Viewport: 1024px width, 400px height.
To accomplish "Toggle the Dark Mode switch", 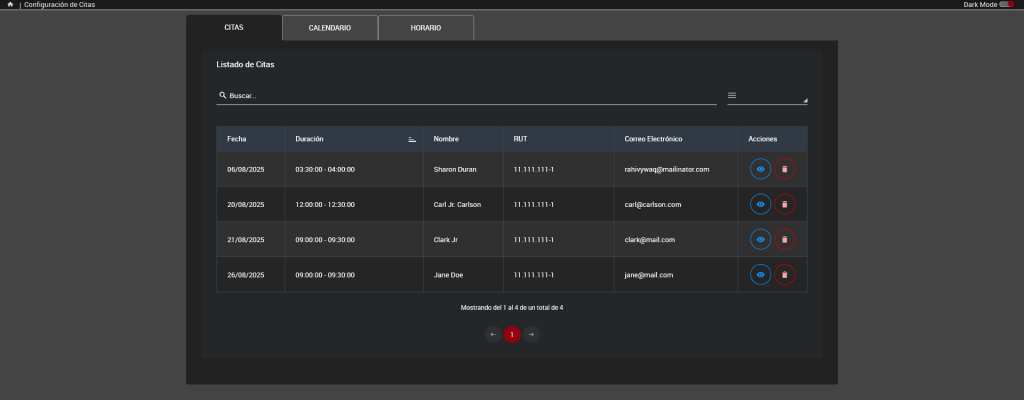I will pyautogui.click(x=1006, y=5).
